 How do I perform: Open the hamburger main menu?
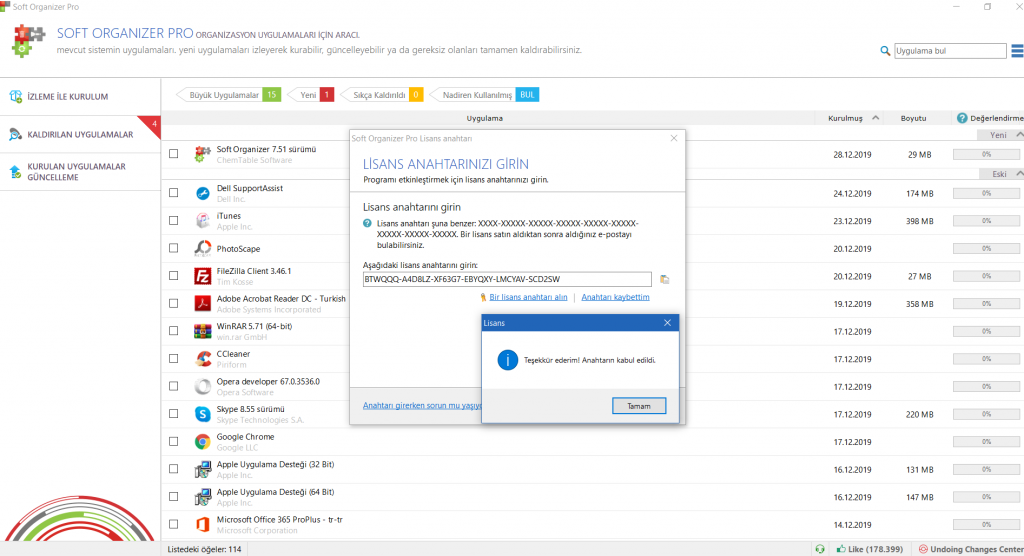pos(1017,50)
